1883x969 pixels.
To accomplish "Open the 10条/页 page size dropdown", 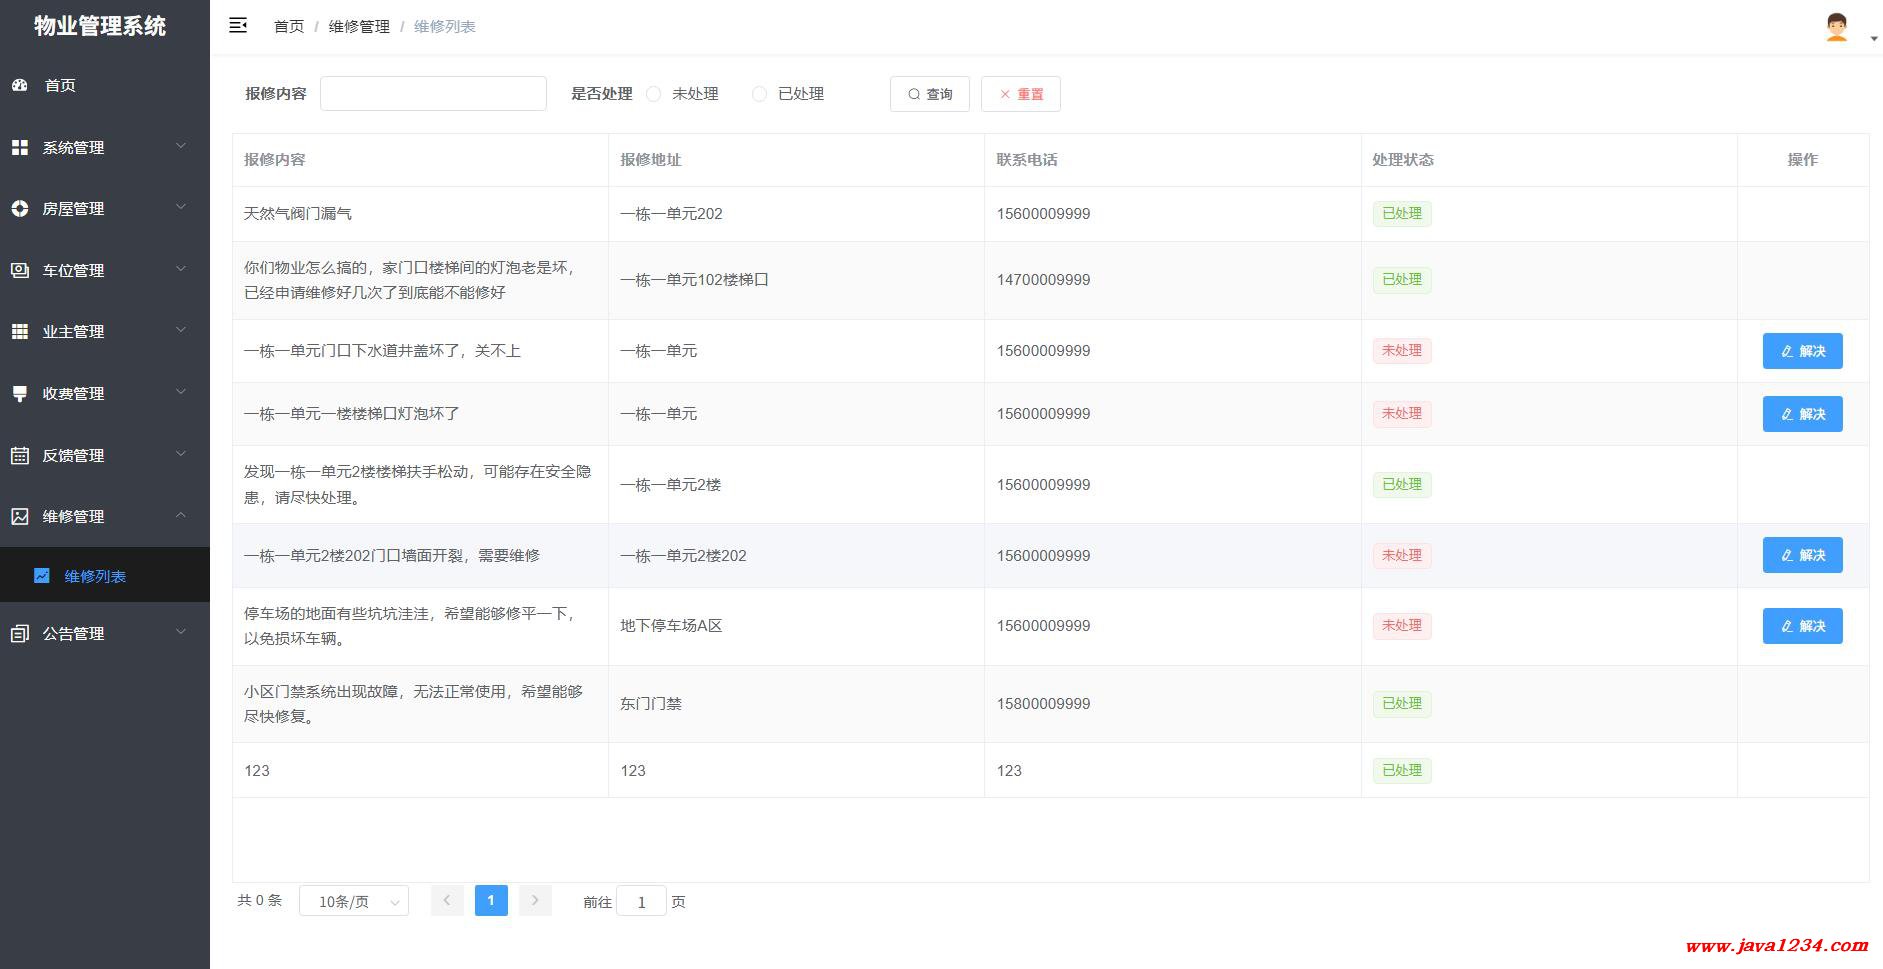I will point(354,901).
